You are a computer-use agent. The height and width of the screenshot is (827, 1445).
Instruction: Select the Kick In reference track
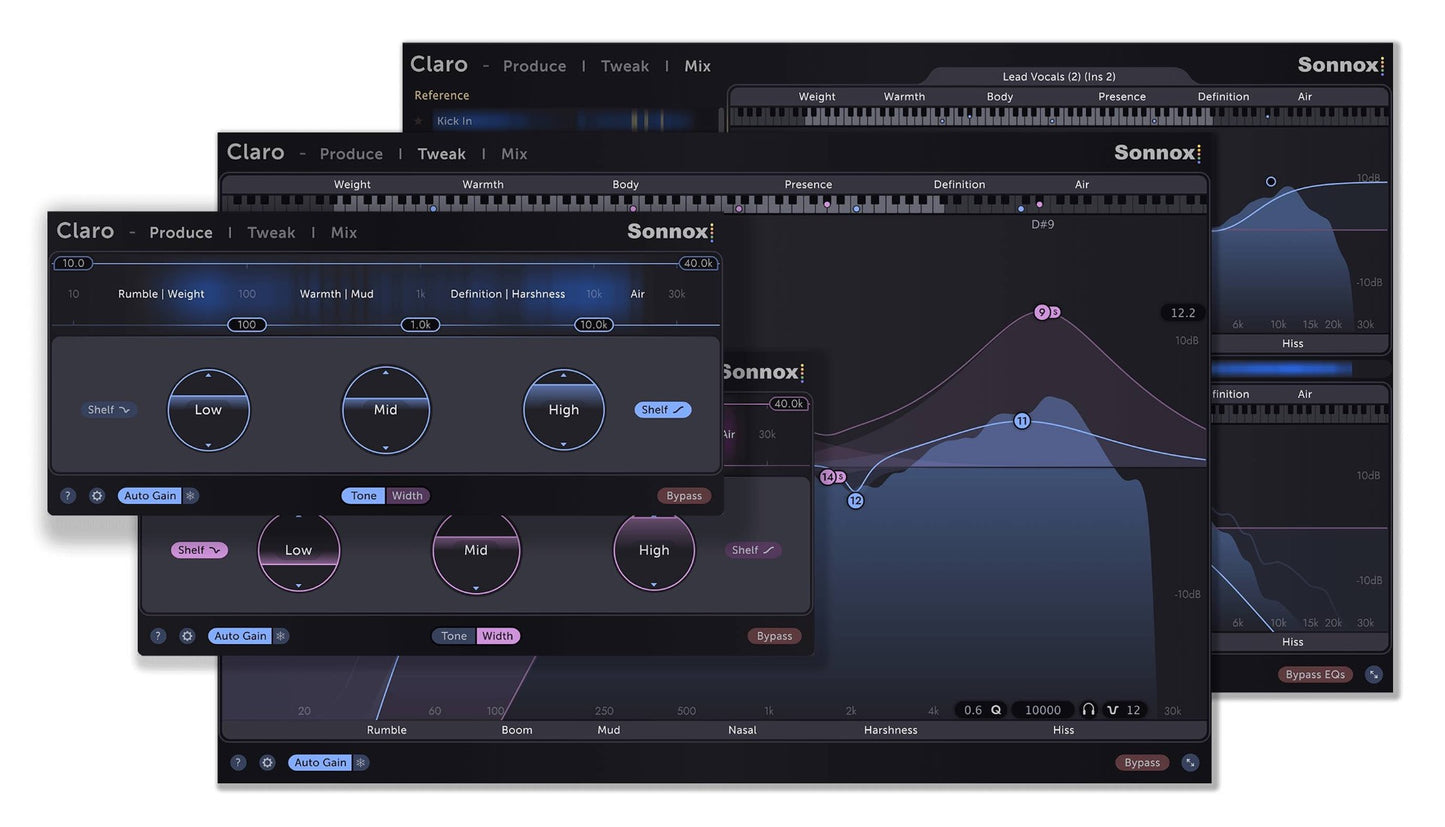(454, 120)
